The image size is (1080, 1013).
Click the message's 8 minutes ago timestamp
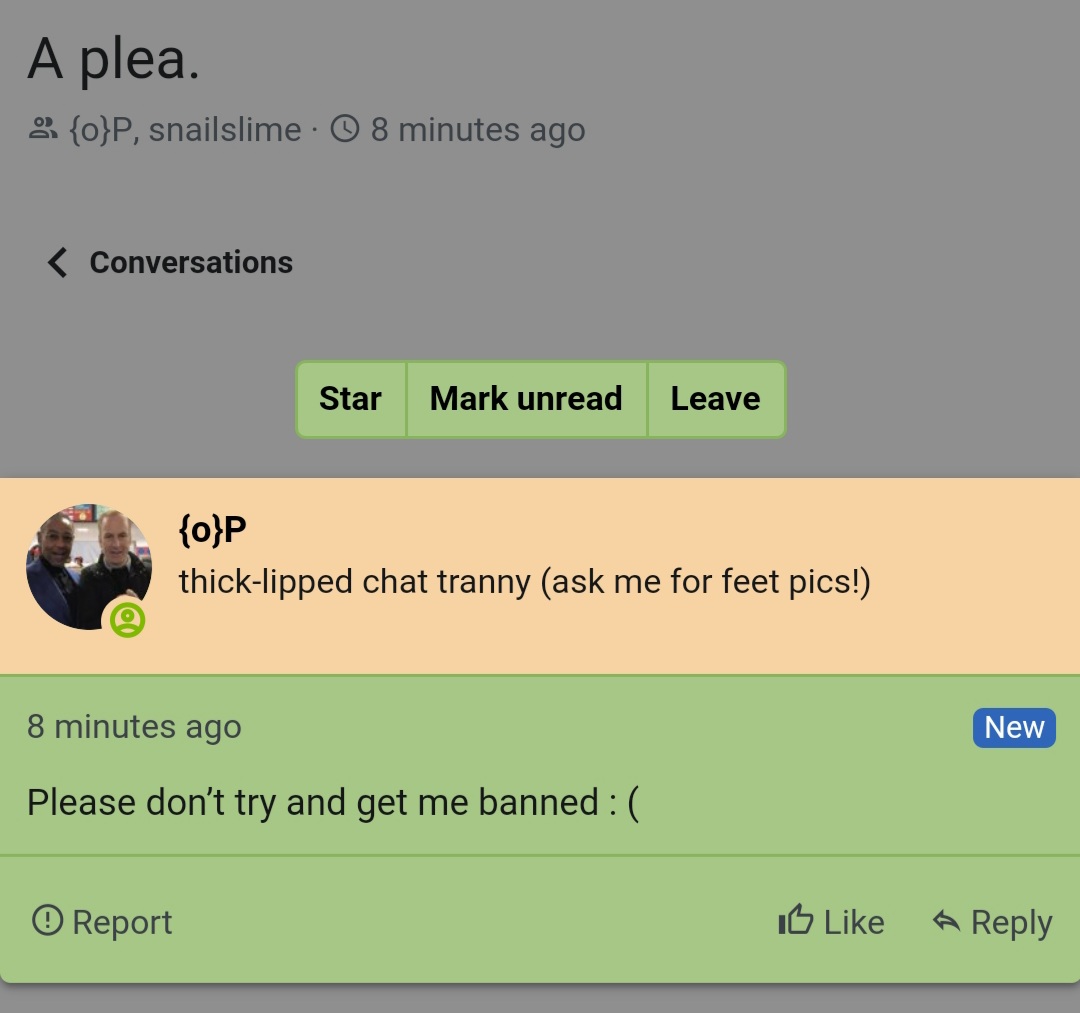pos(134,727)
